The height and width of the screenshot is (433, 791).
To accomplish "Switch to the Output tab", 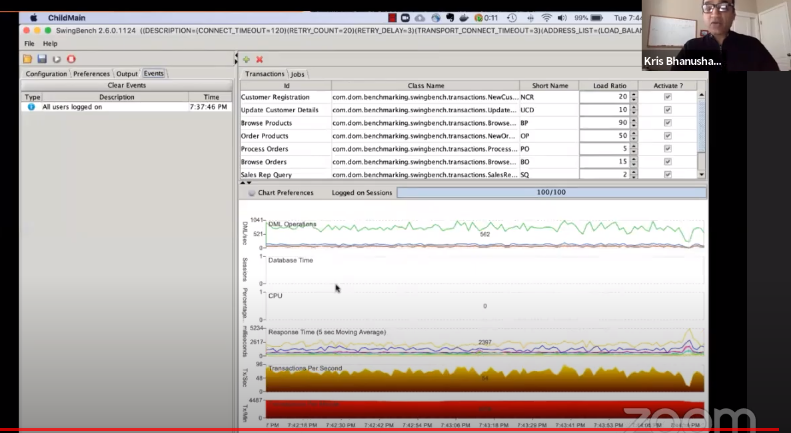I will [x=127, y=74].
